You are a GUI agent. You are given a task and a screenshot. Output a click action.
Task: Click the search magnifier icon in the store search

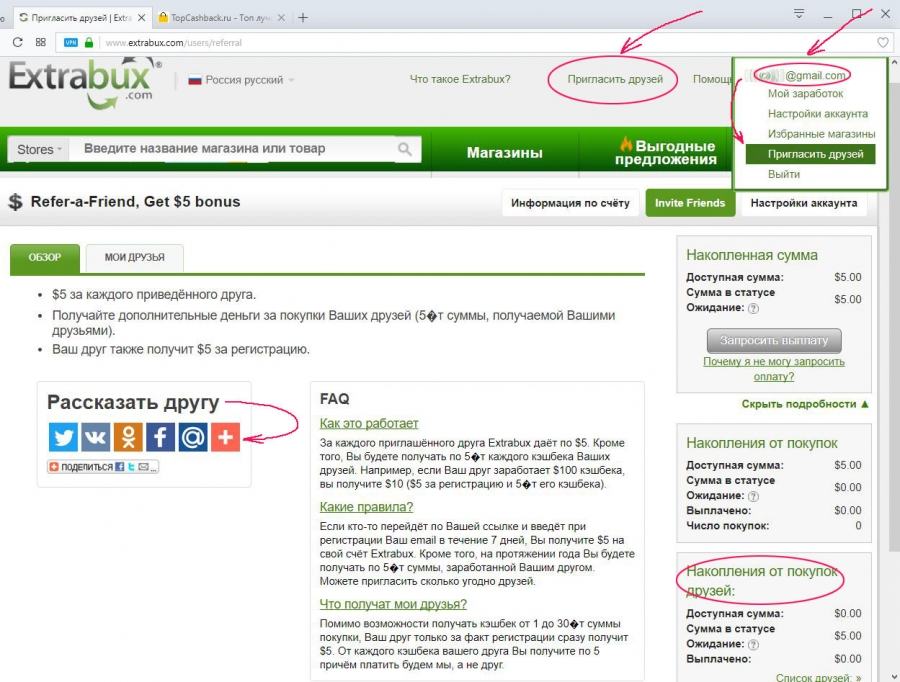(x=405, y=149)
